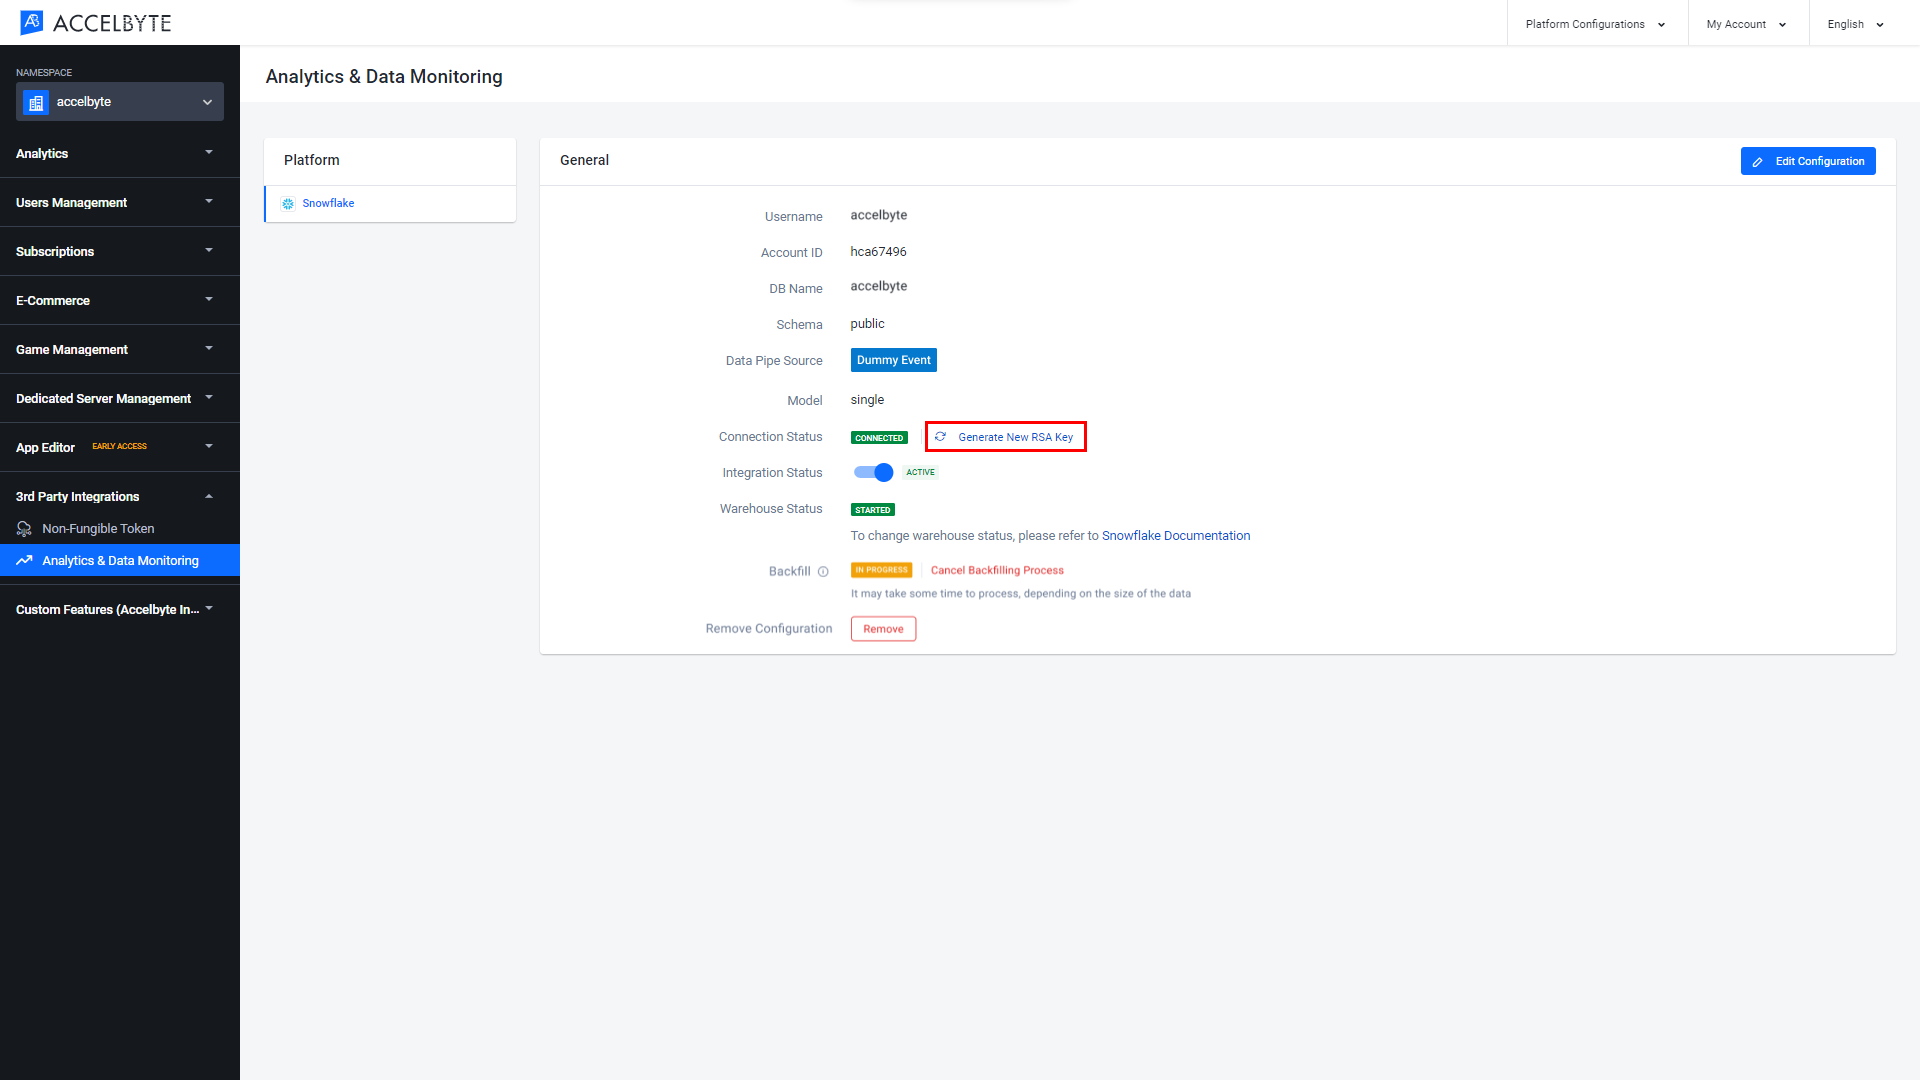Click the Generate New RSA Key refresh icon

click(x=942, y=436)
